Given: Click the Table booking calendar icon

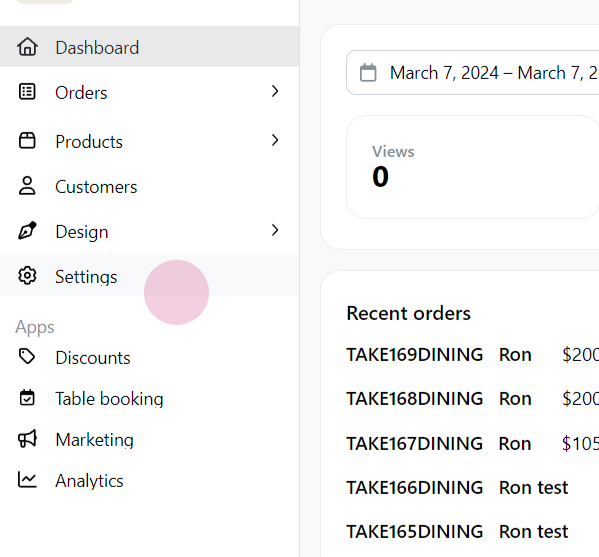Looking at the screenshot, I should click(x=27, y=398).
